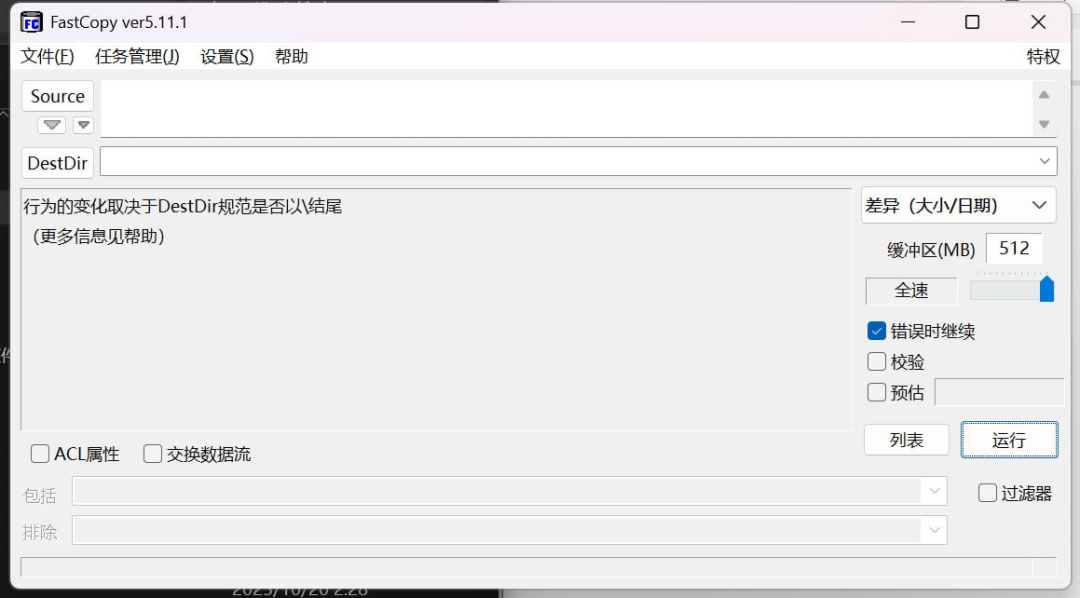Expand the 包括 filter dropdown
Viewport: 1080px width, 598px height.
[934, 491]
